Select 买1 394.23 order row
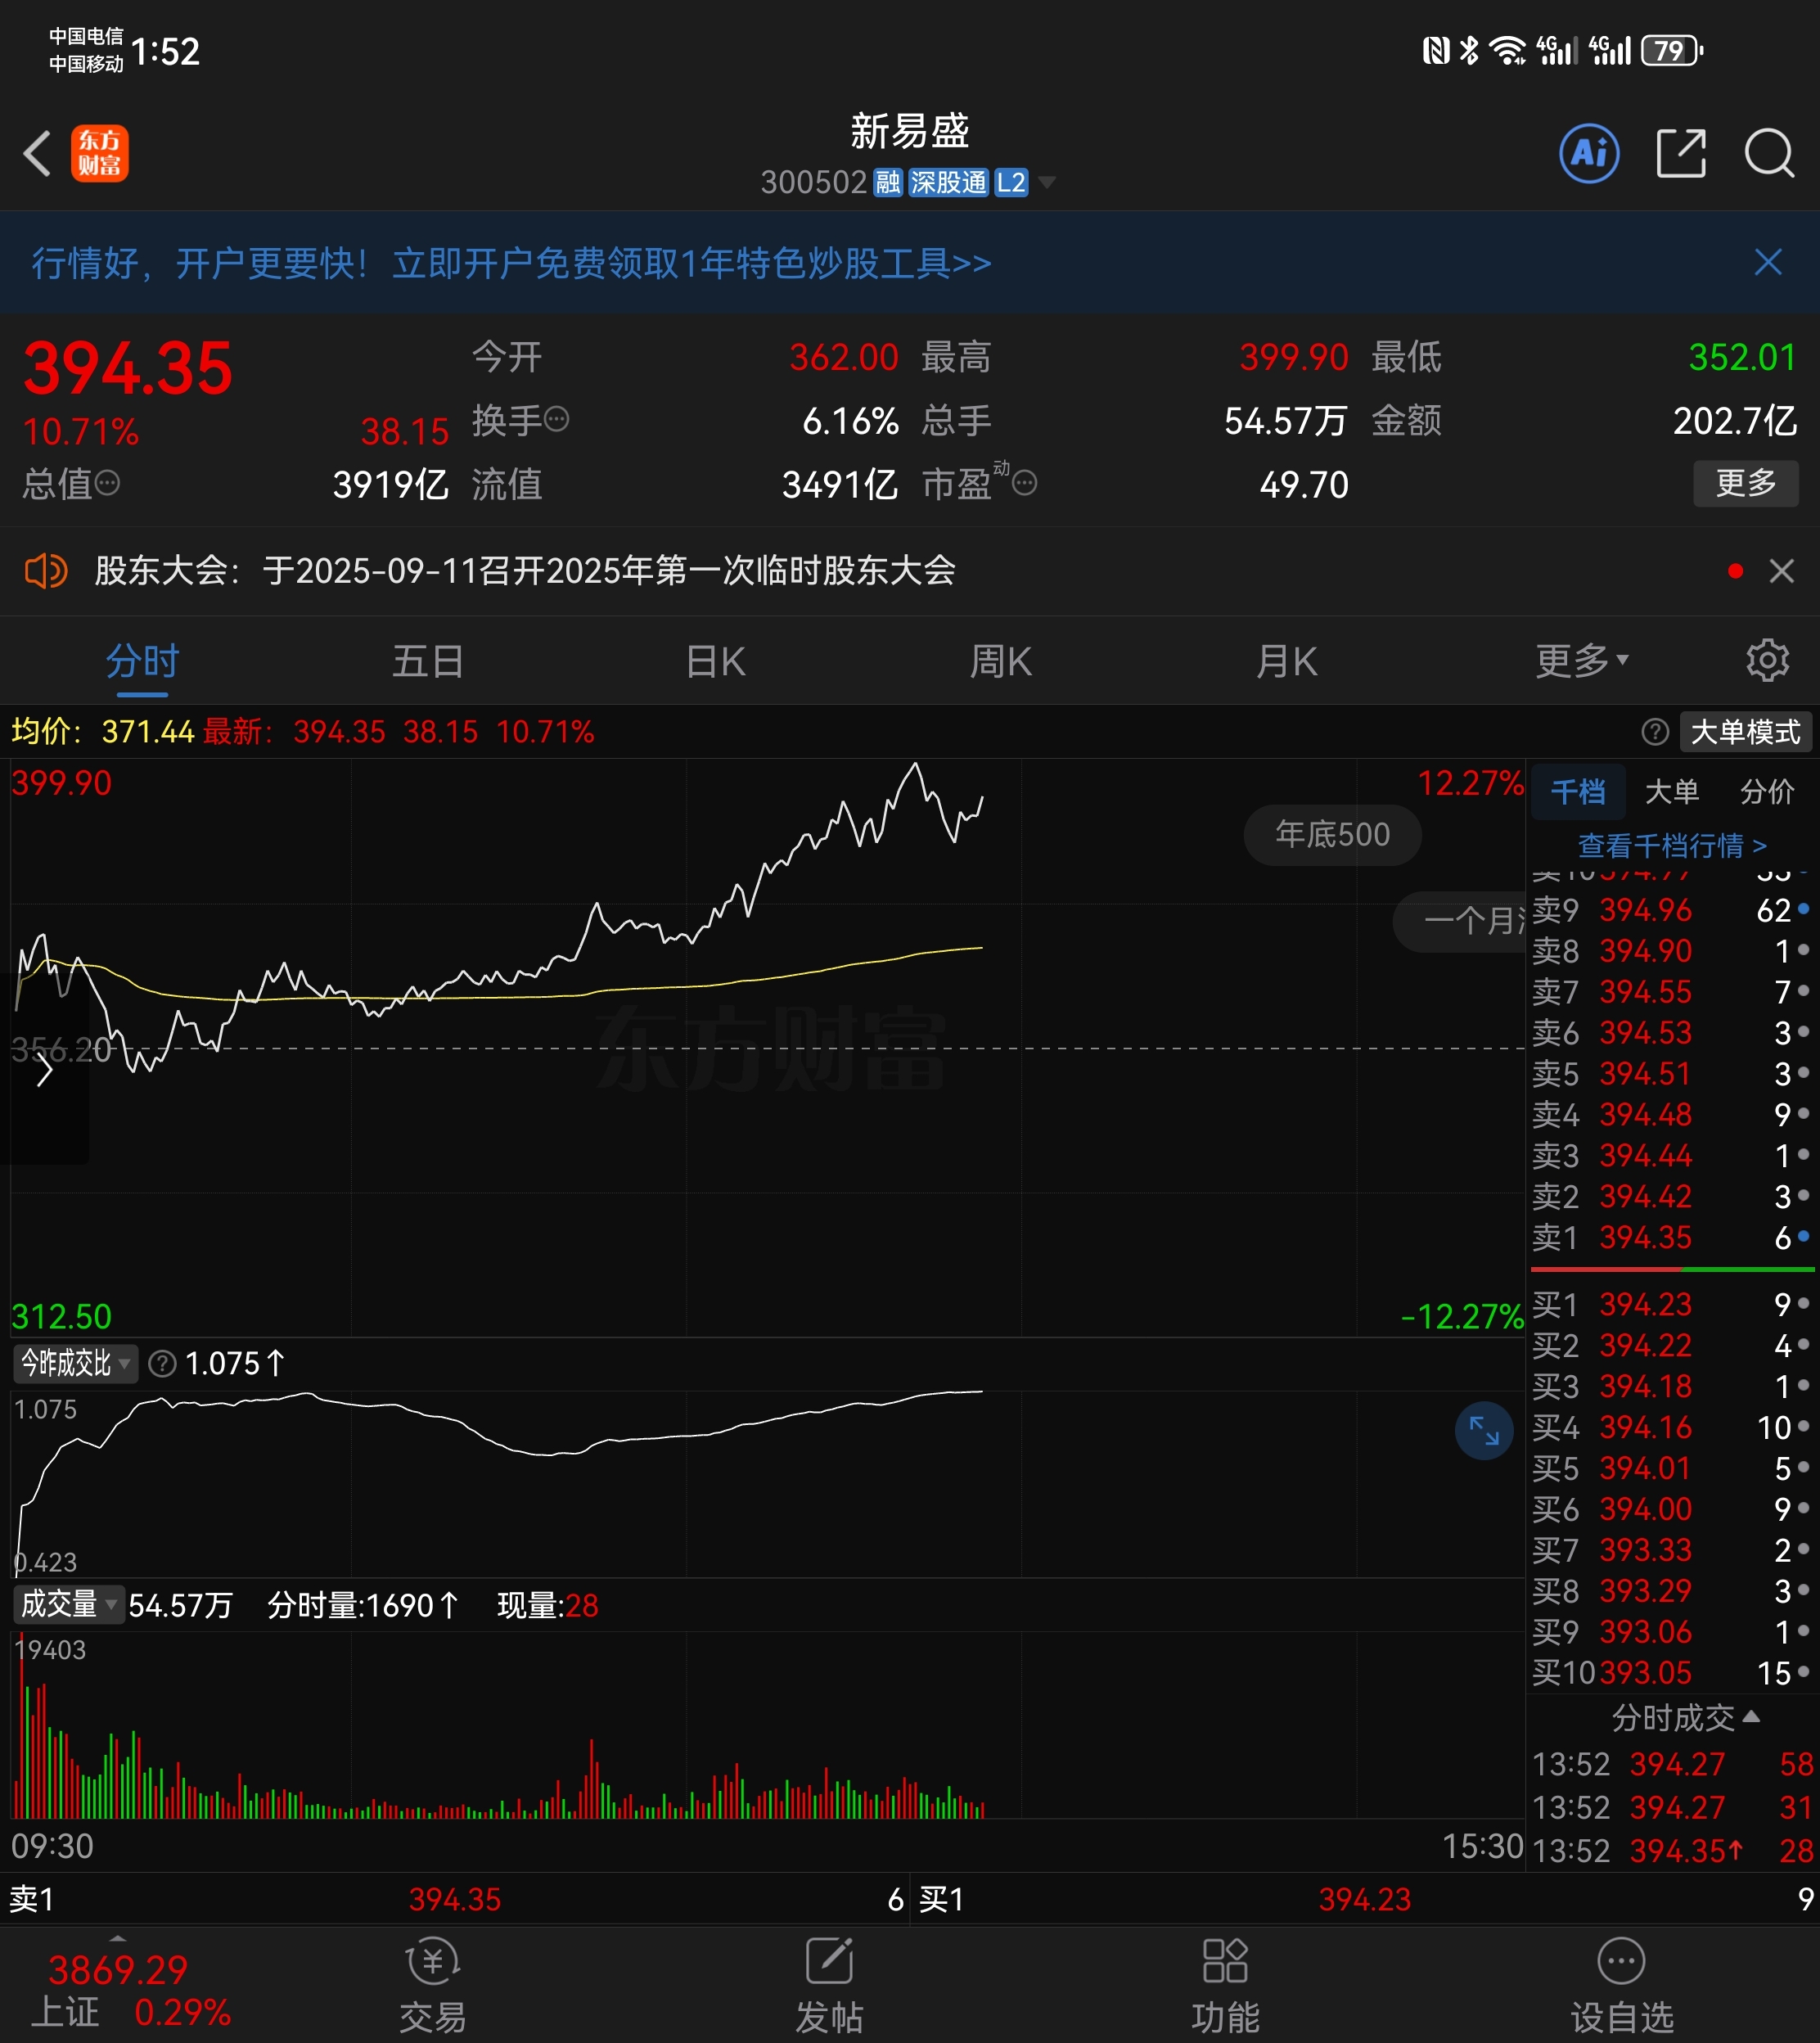The image size is (1820, 2043). pyautogui.click(x=1671, y=1304)
